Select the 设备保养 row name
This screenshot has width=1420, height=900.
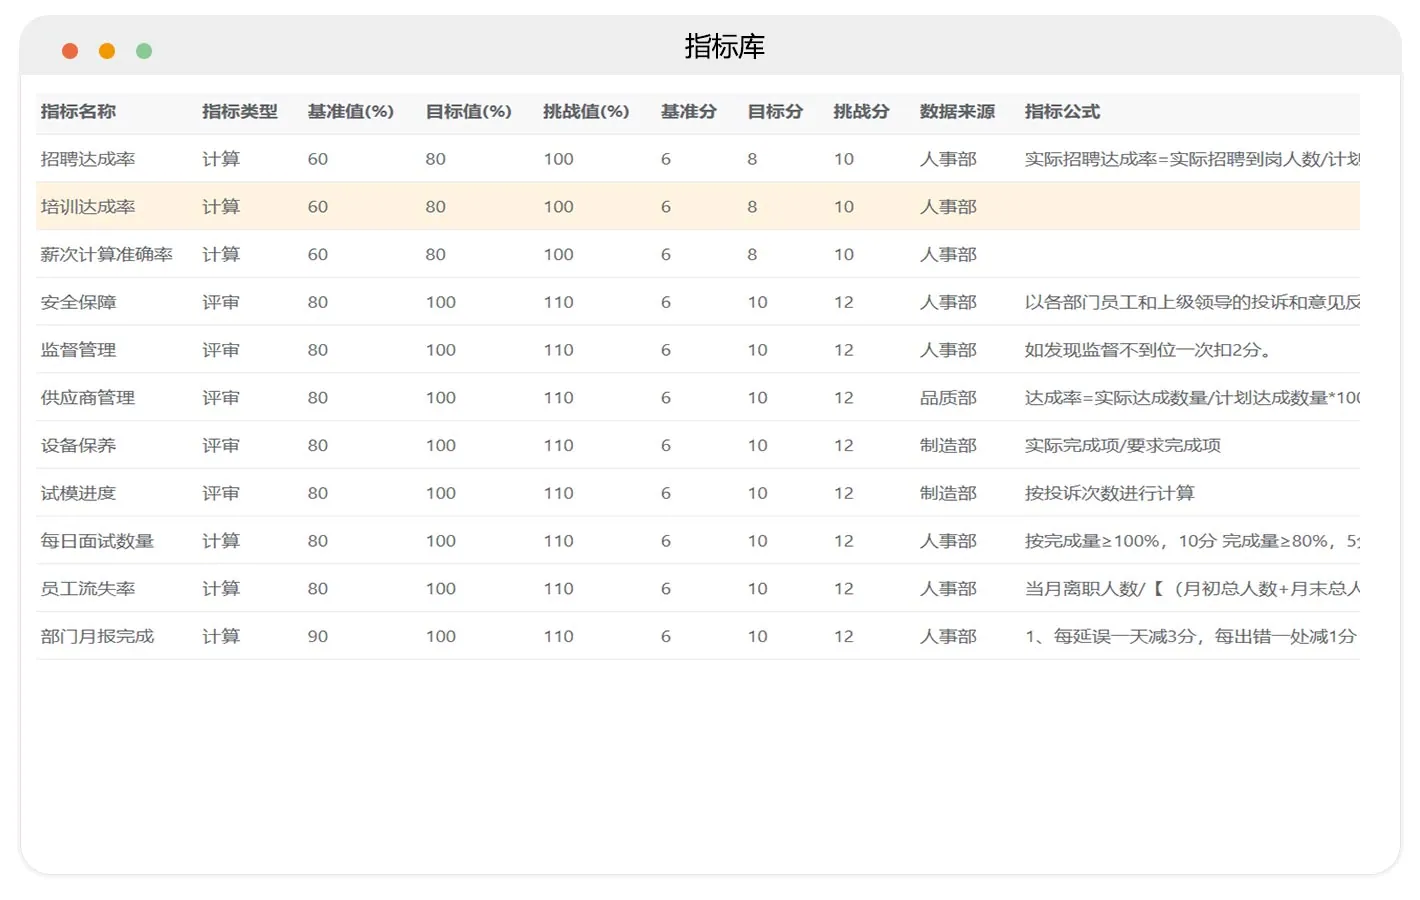(x=78, y=446)
